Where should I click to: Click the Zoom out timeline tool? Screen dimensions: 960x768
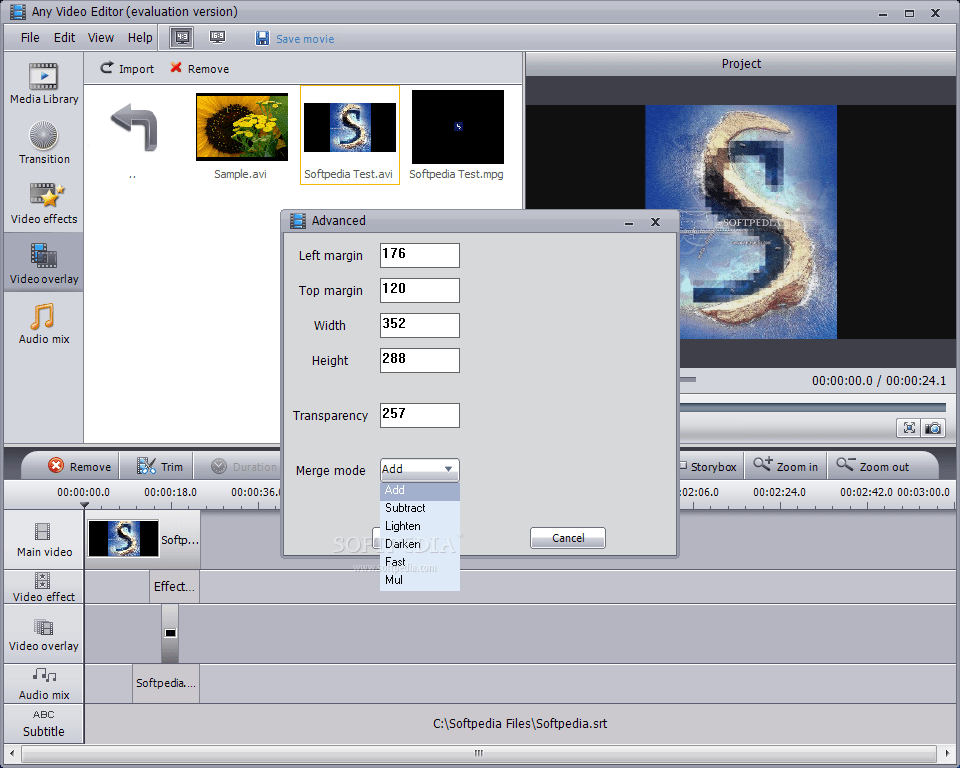pos(872,466)
